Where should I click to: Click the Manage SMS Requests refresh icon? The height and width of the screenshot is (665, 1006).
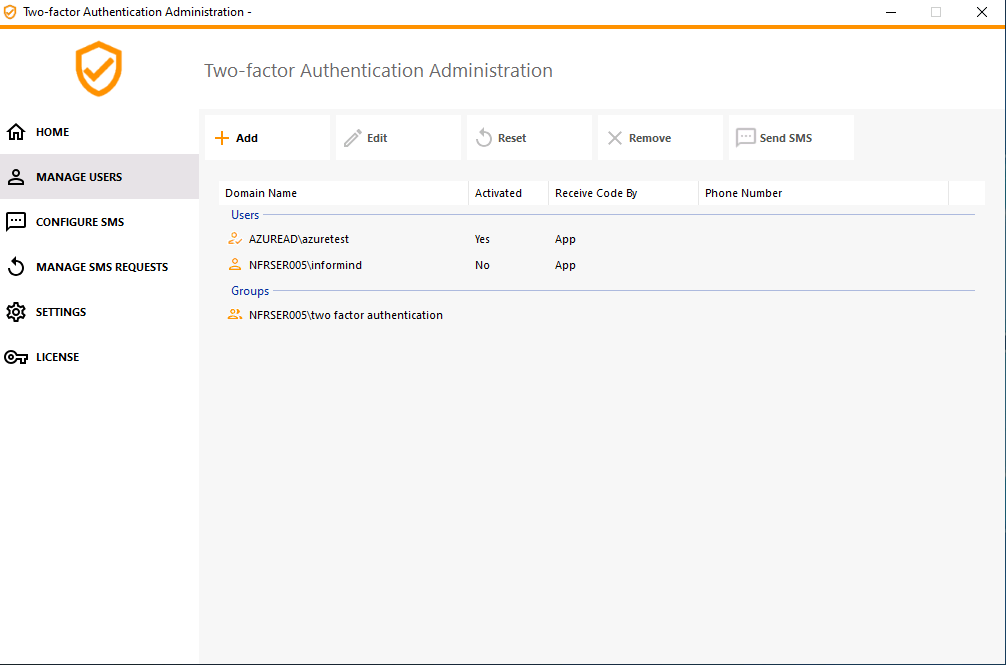click(x=16, y=267)
